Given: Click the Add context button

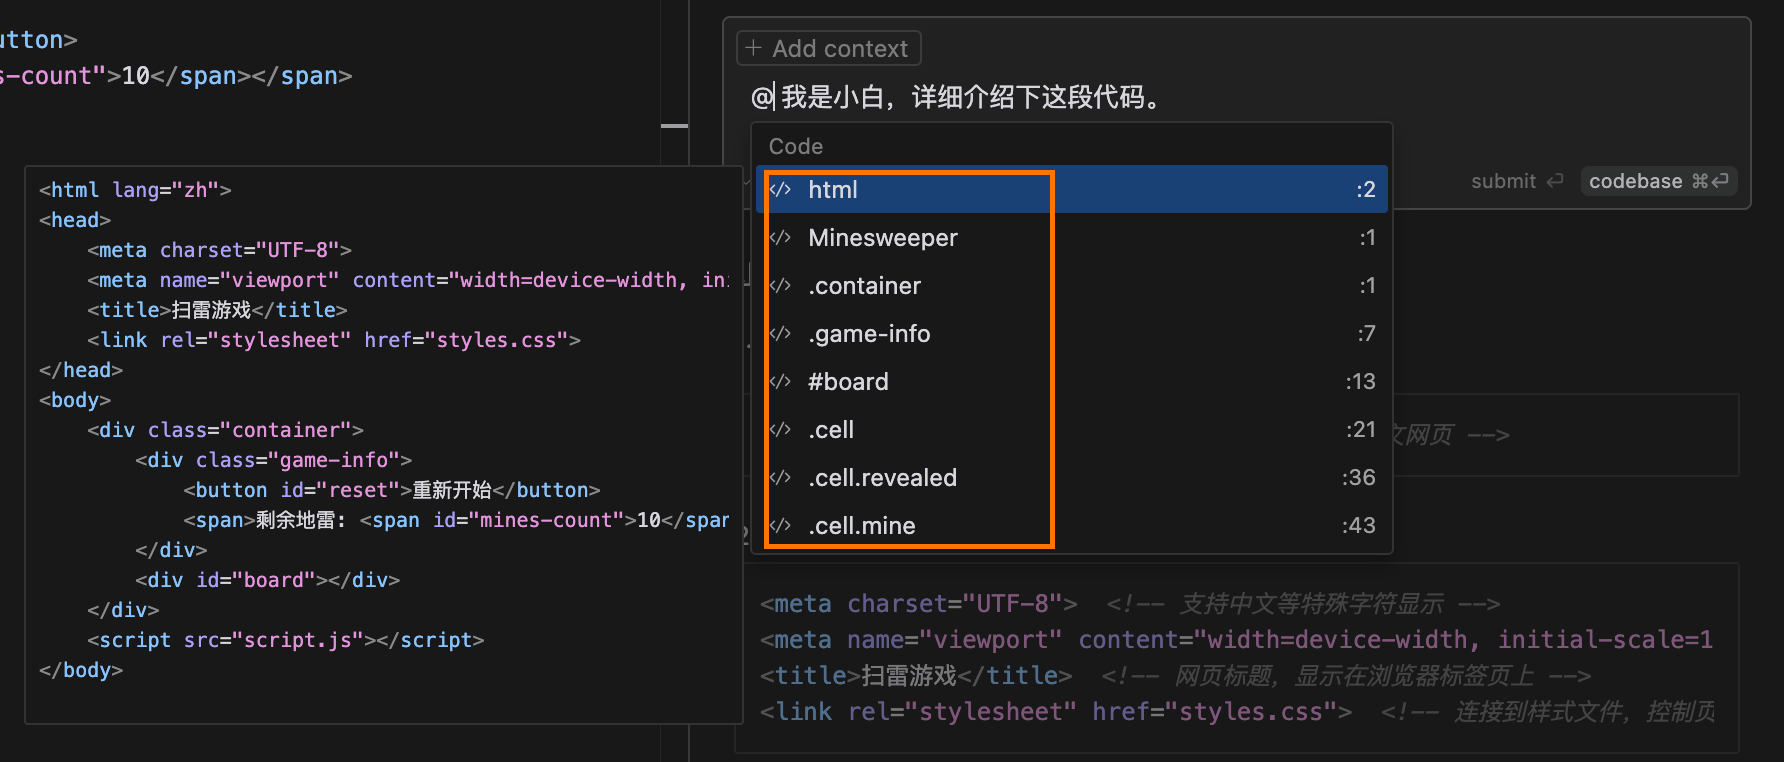Looking at the screenshot, I should click(x=828, y=48).
